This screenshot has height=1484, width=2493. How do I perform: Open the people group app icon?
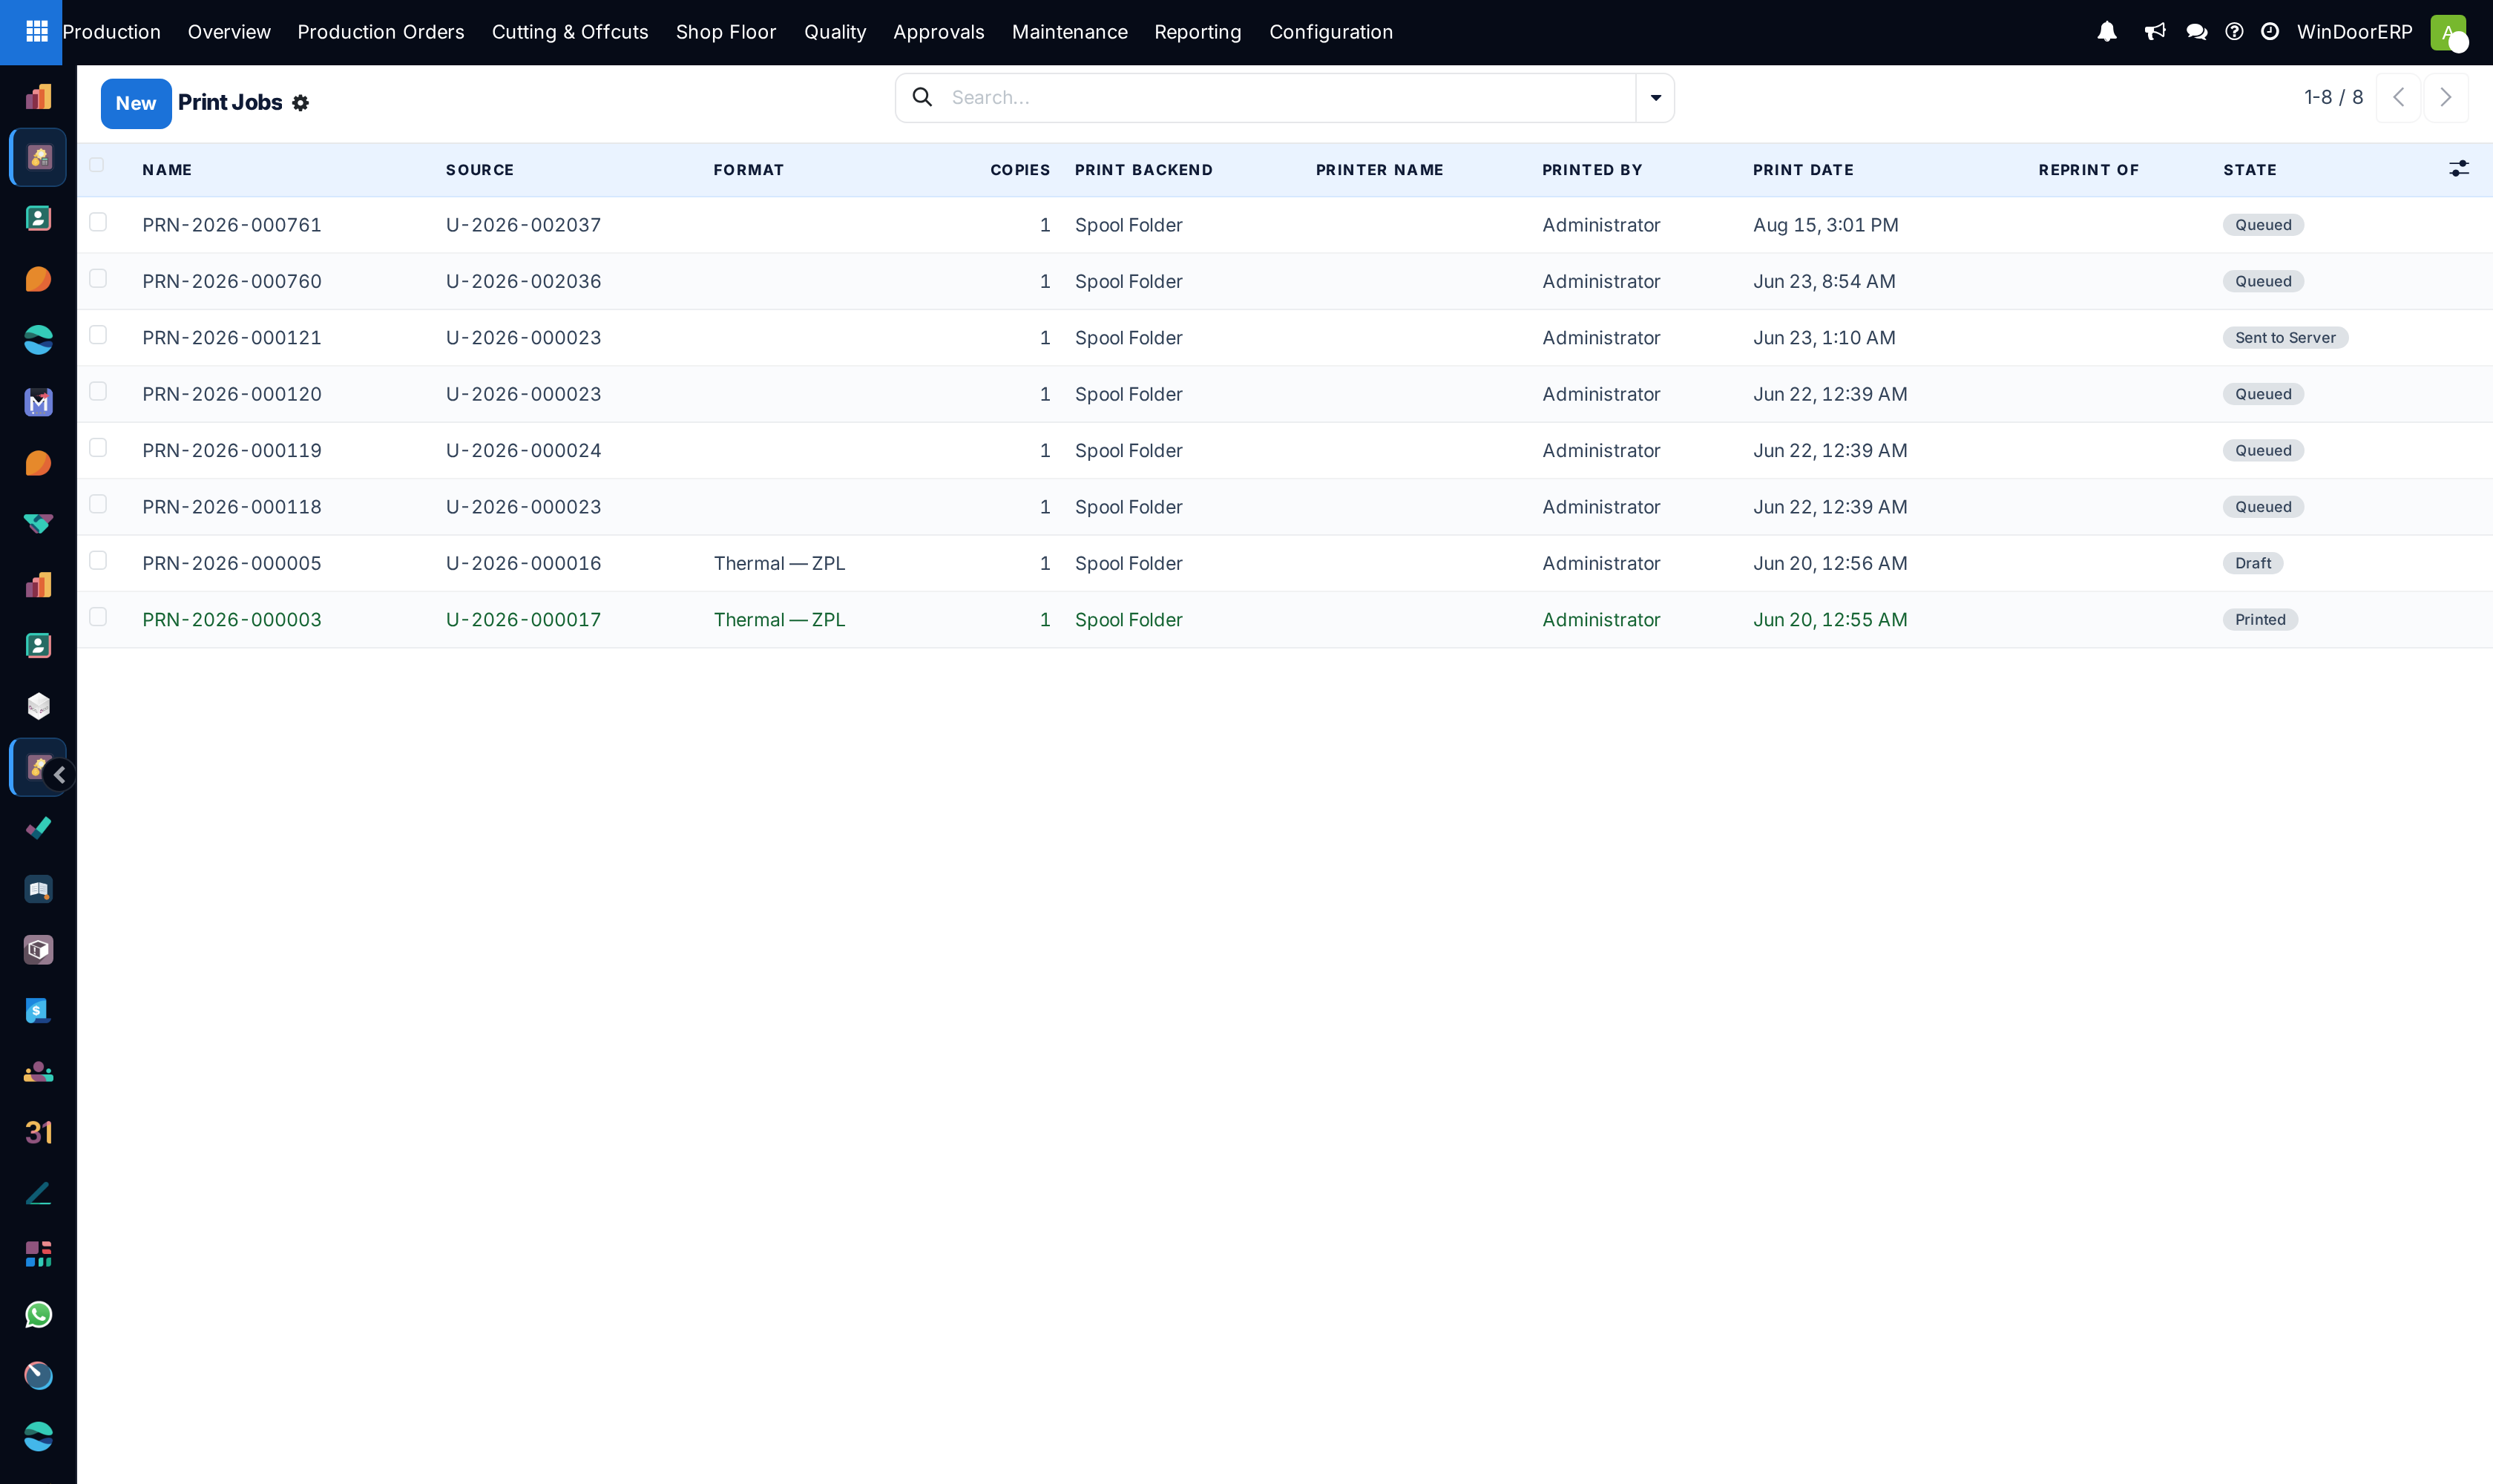point(38,1072)
